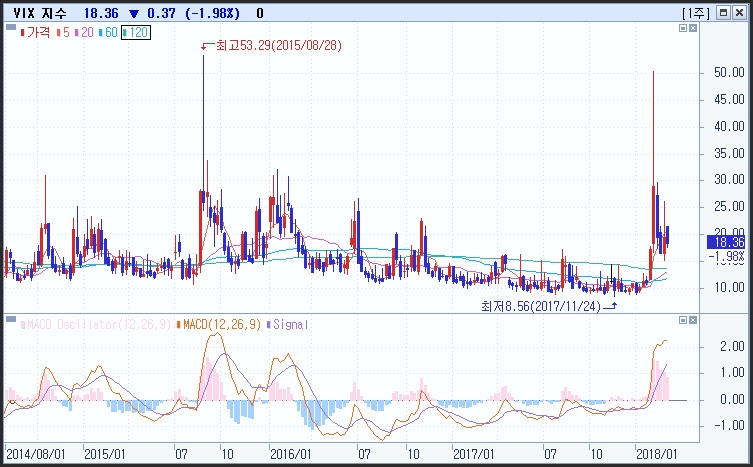The height and width of the screenshot is (467, 753).
Task: Click the 1.00 MACD axis label
Action: pos(732,373)
